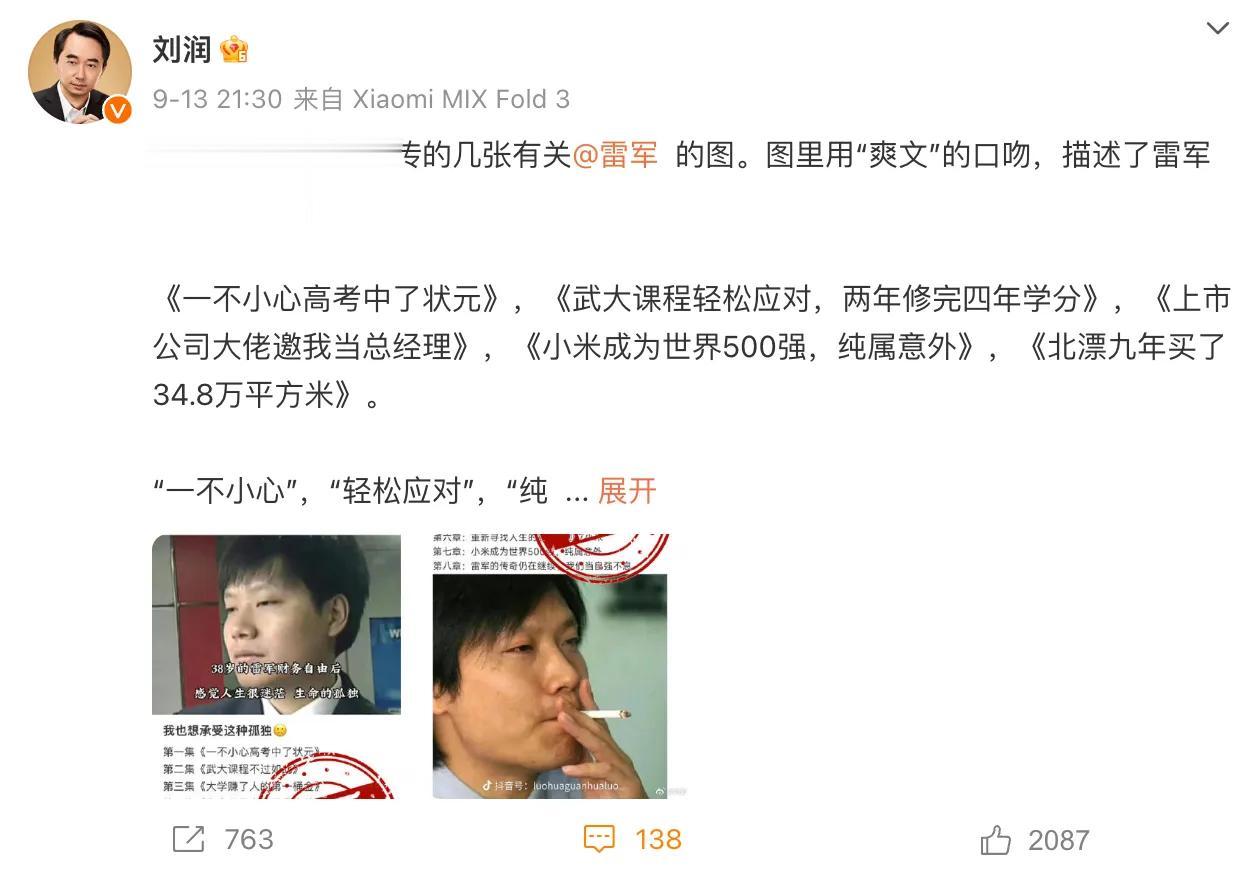Click the repost share icon
The image size is (1248, 890).
click(188, 839)
